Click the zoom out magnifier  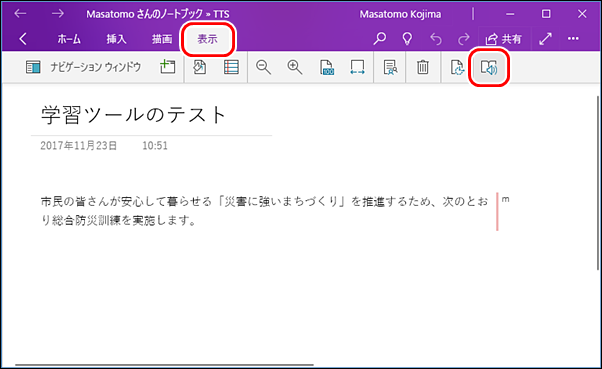tap(263, 67)
